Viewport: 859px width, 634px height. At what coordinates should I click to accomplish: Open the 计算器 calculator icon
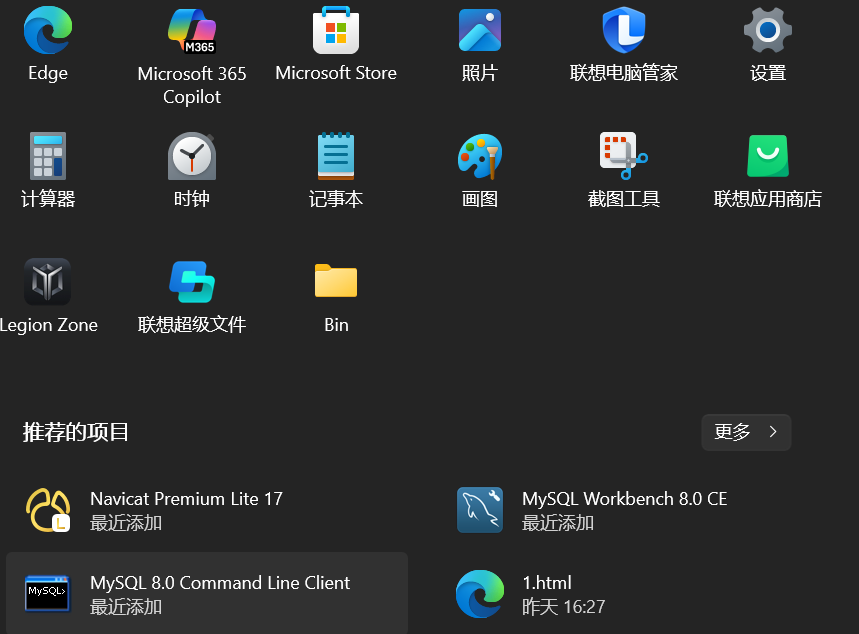pos(48,156)
